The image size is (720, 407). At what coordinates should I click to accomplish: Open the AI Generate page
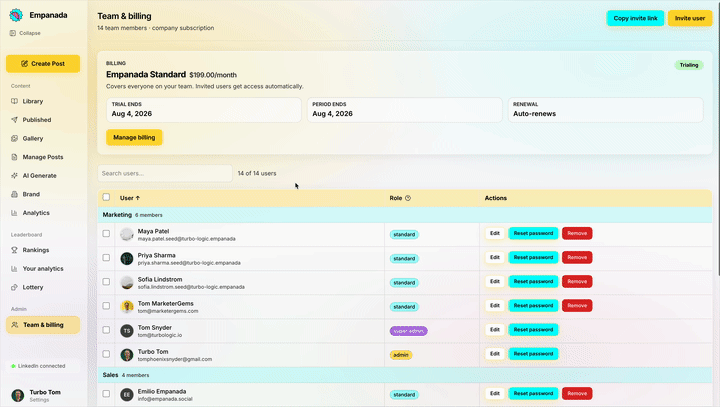point(43,175)
